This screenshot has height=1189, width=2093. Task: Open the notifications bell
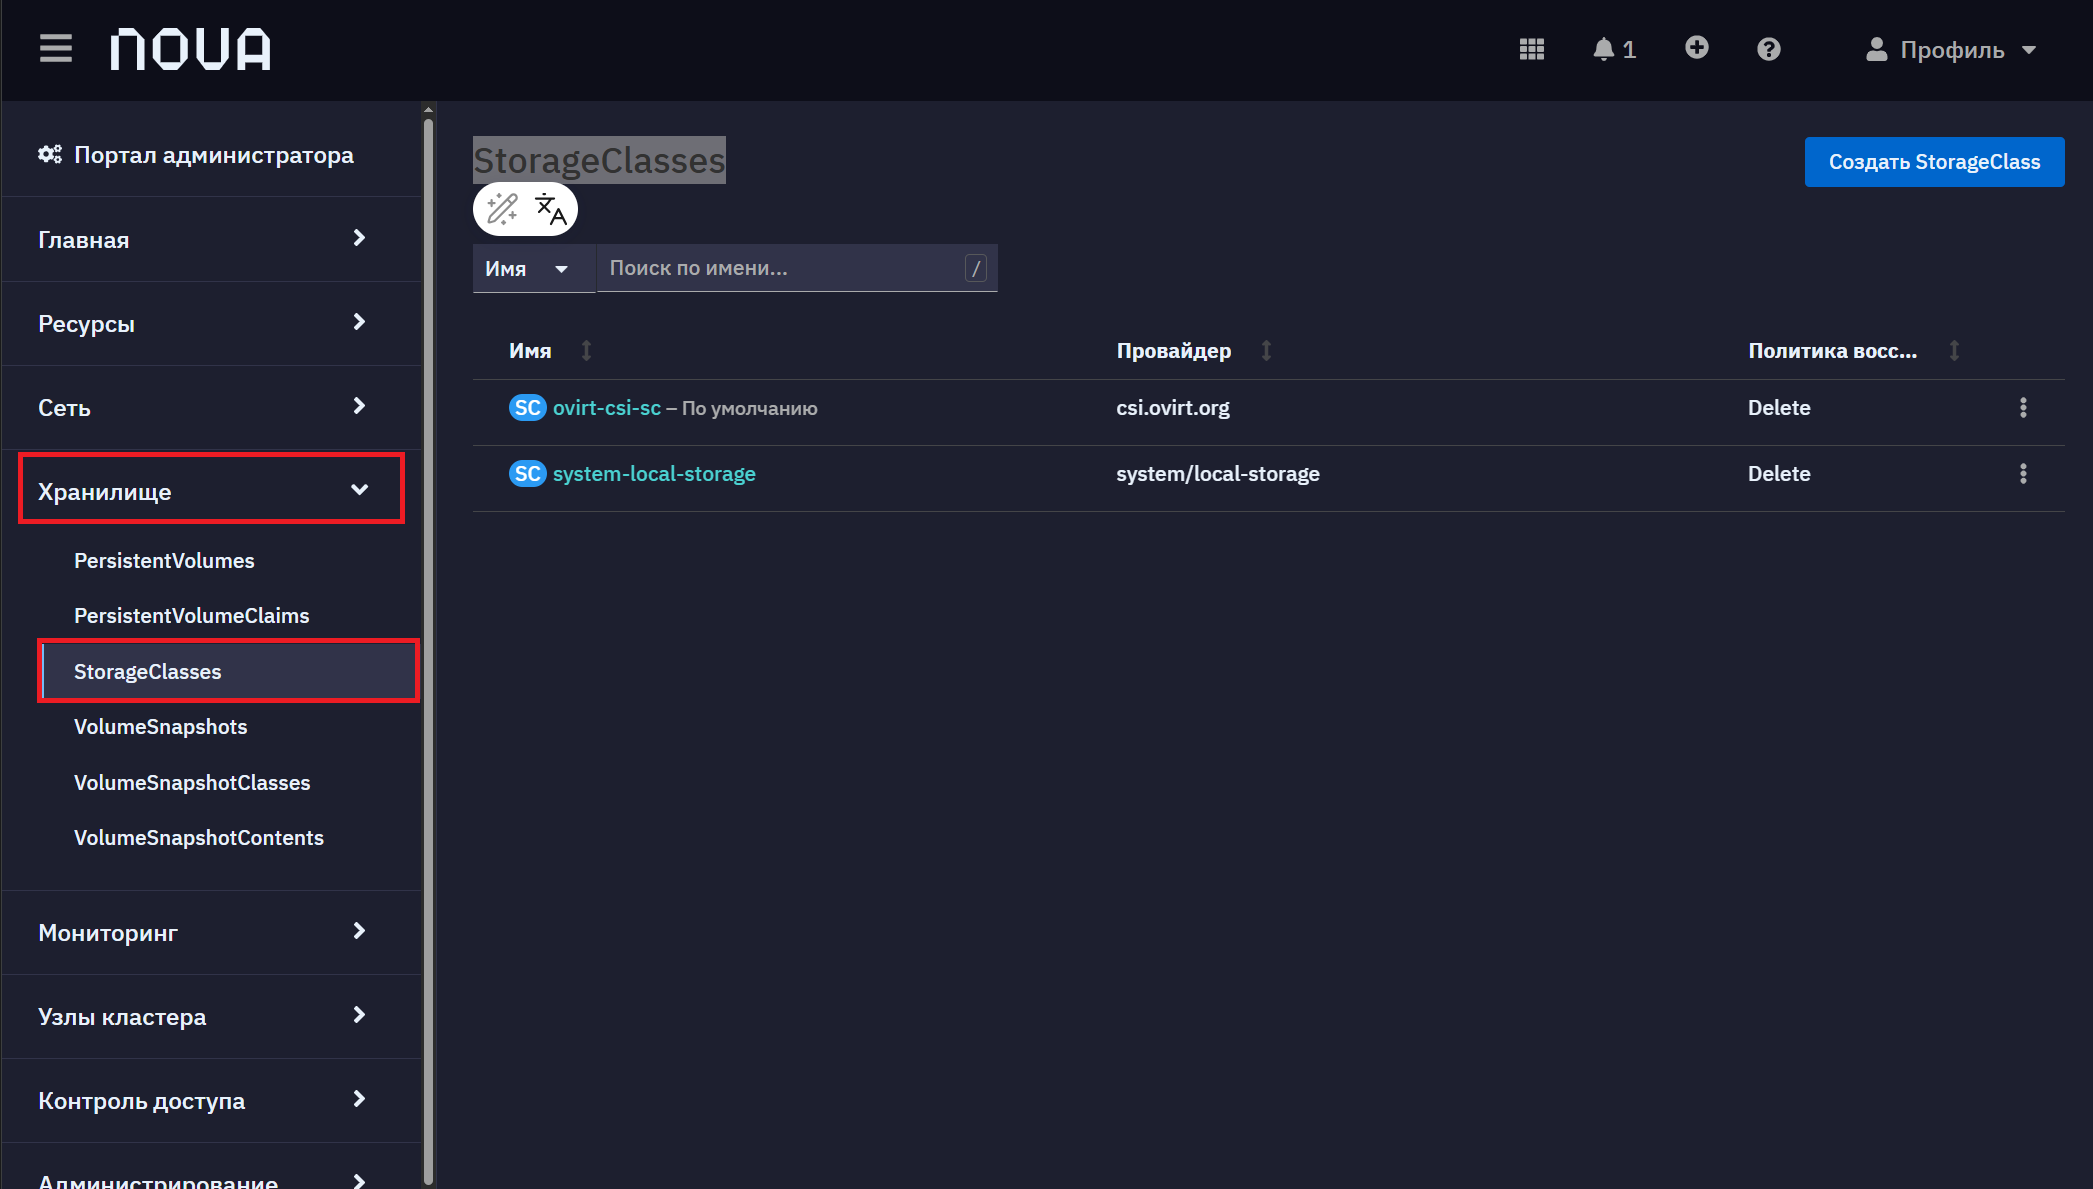pos(1603,49)
